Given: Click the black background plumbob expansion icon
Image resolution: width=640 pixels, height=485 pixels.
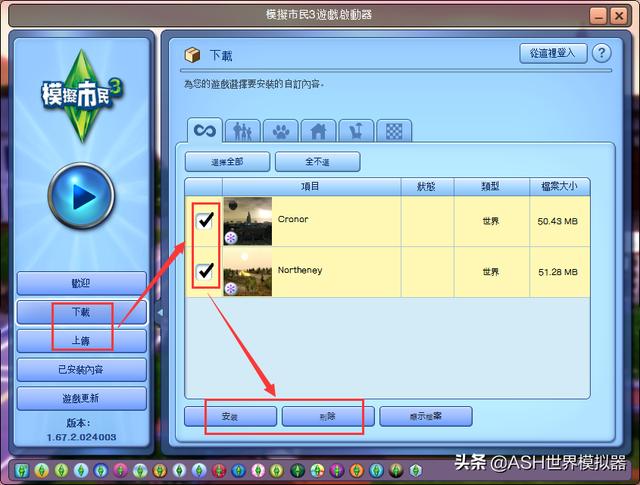Looking at the screenshot, I should (x=396, y=471).
